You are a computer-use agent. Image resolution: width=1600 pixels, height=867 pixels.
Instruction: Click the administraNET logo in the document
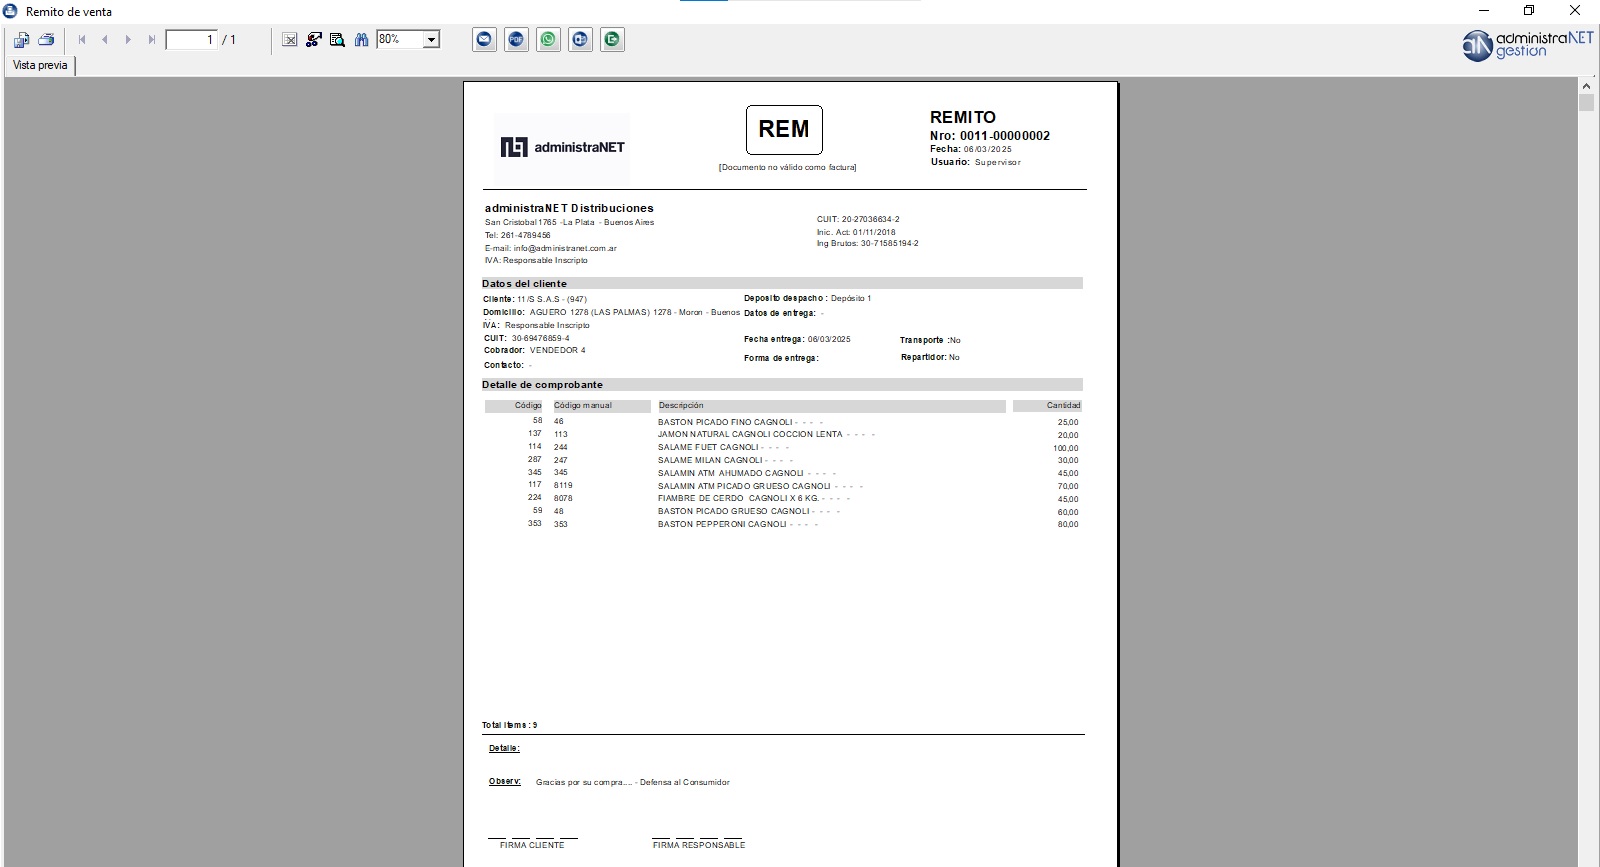[562, 147]
